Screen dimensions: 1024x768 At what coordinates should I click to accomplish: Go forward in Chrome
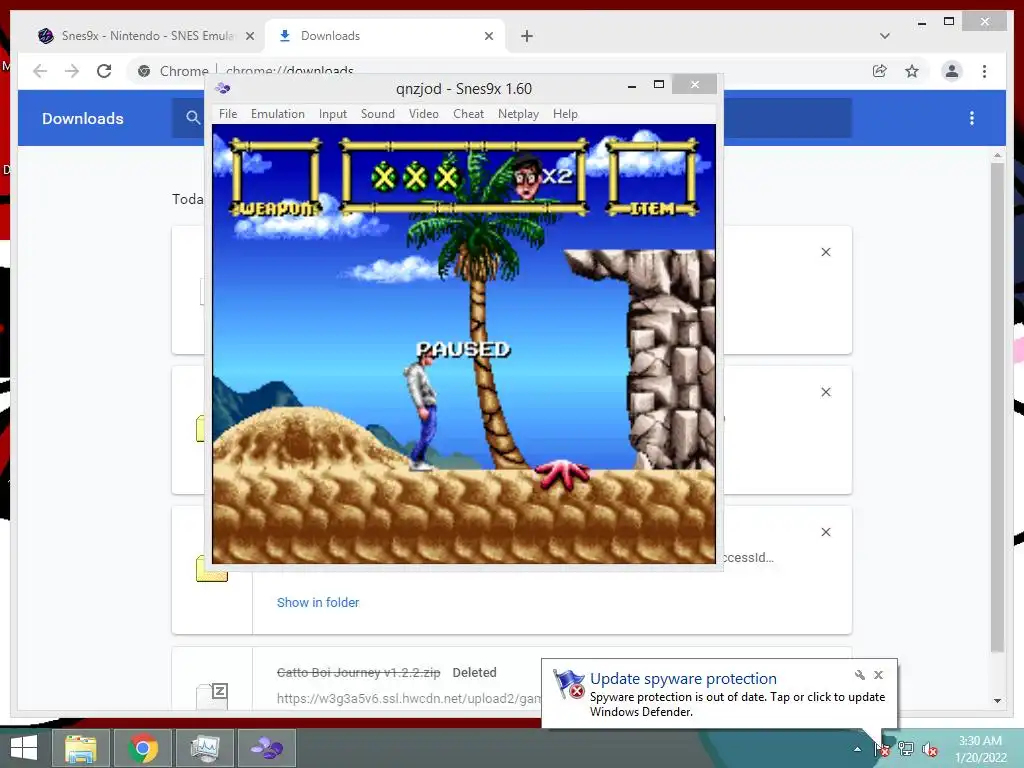pyautogui.click(x=72, y=71)
